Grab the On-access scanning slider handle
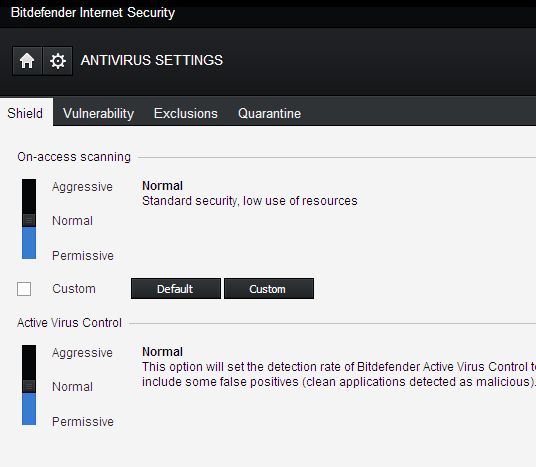 point(29,221)
